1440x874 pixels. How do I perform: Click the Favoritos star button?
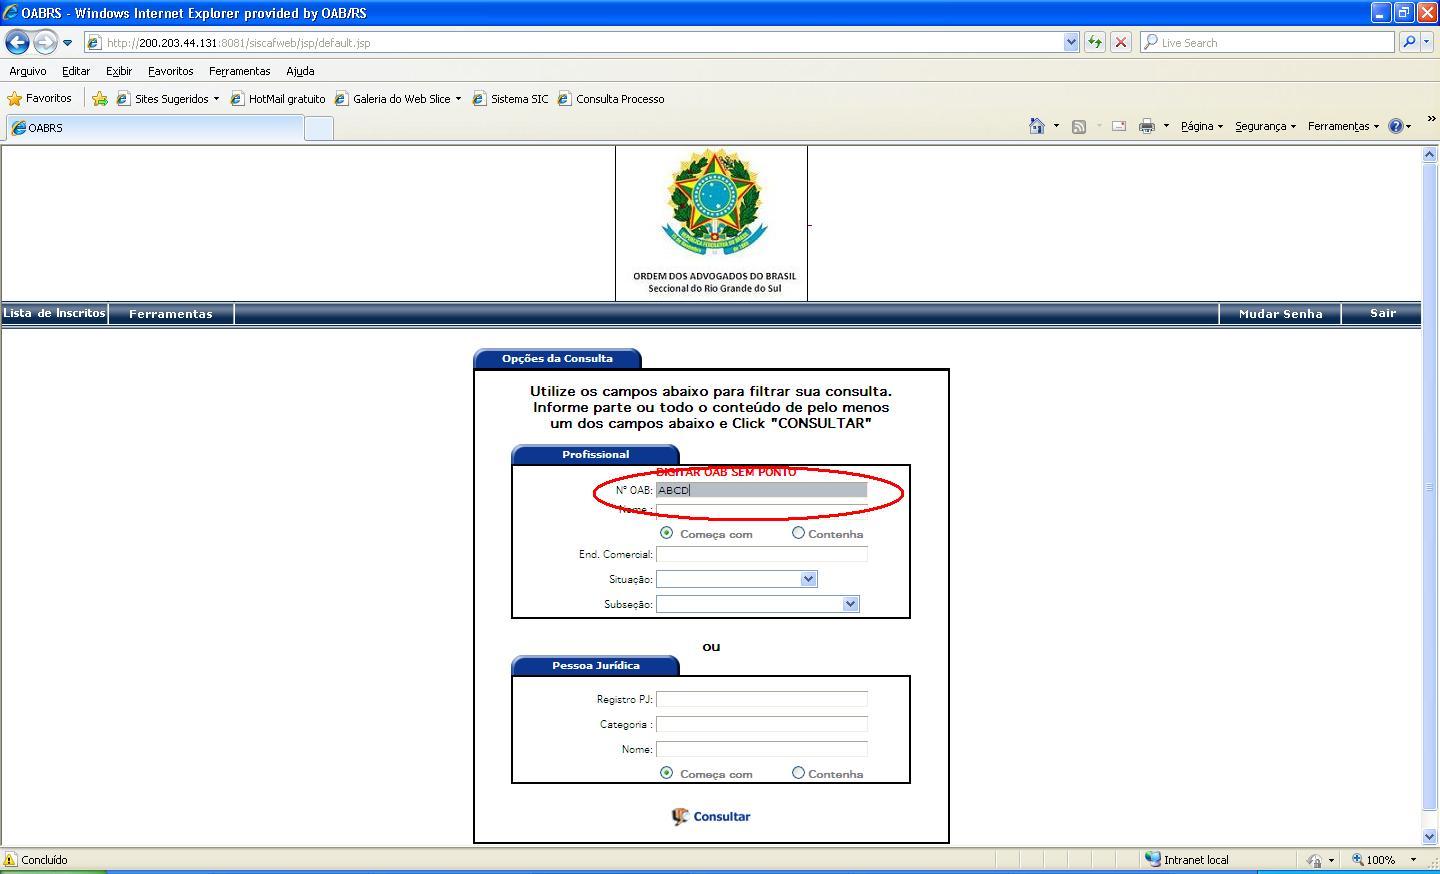click(39, 98)
